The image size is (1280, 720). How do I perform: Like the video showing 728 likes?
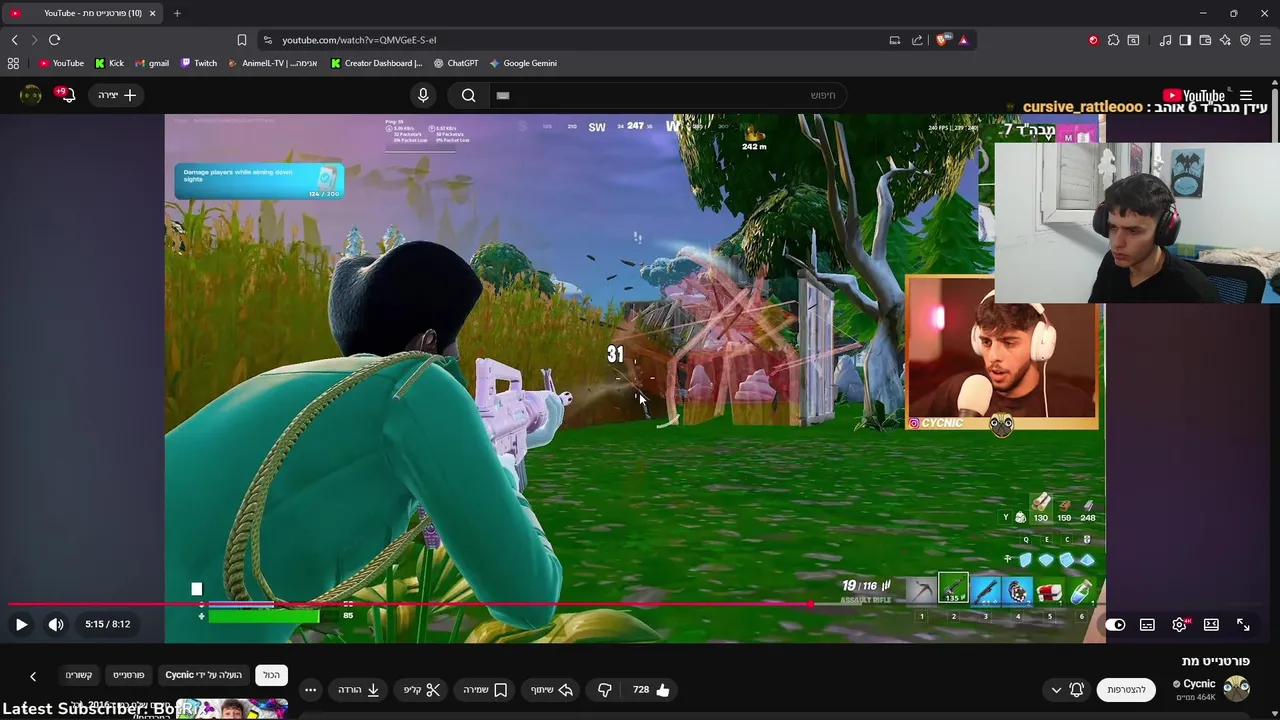click(x=651, y=690)
